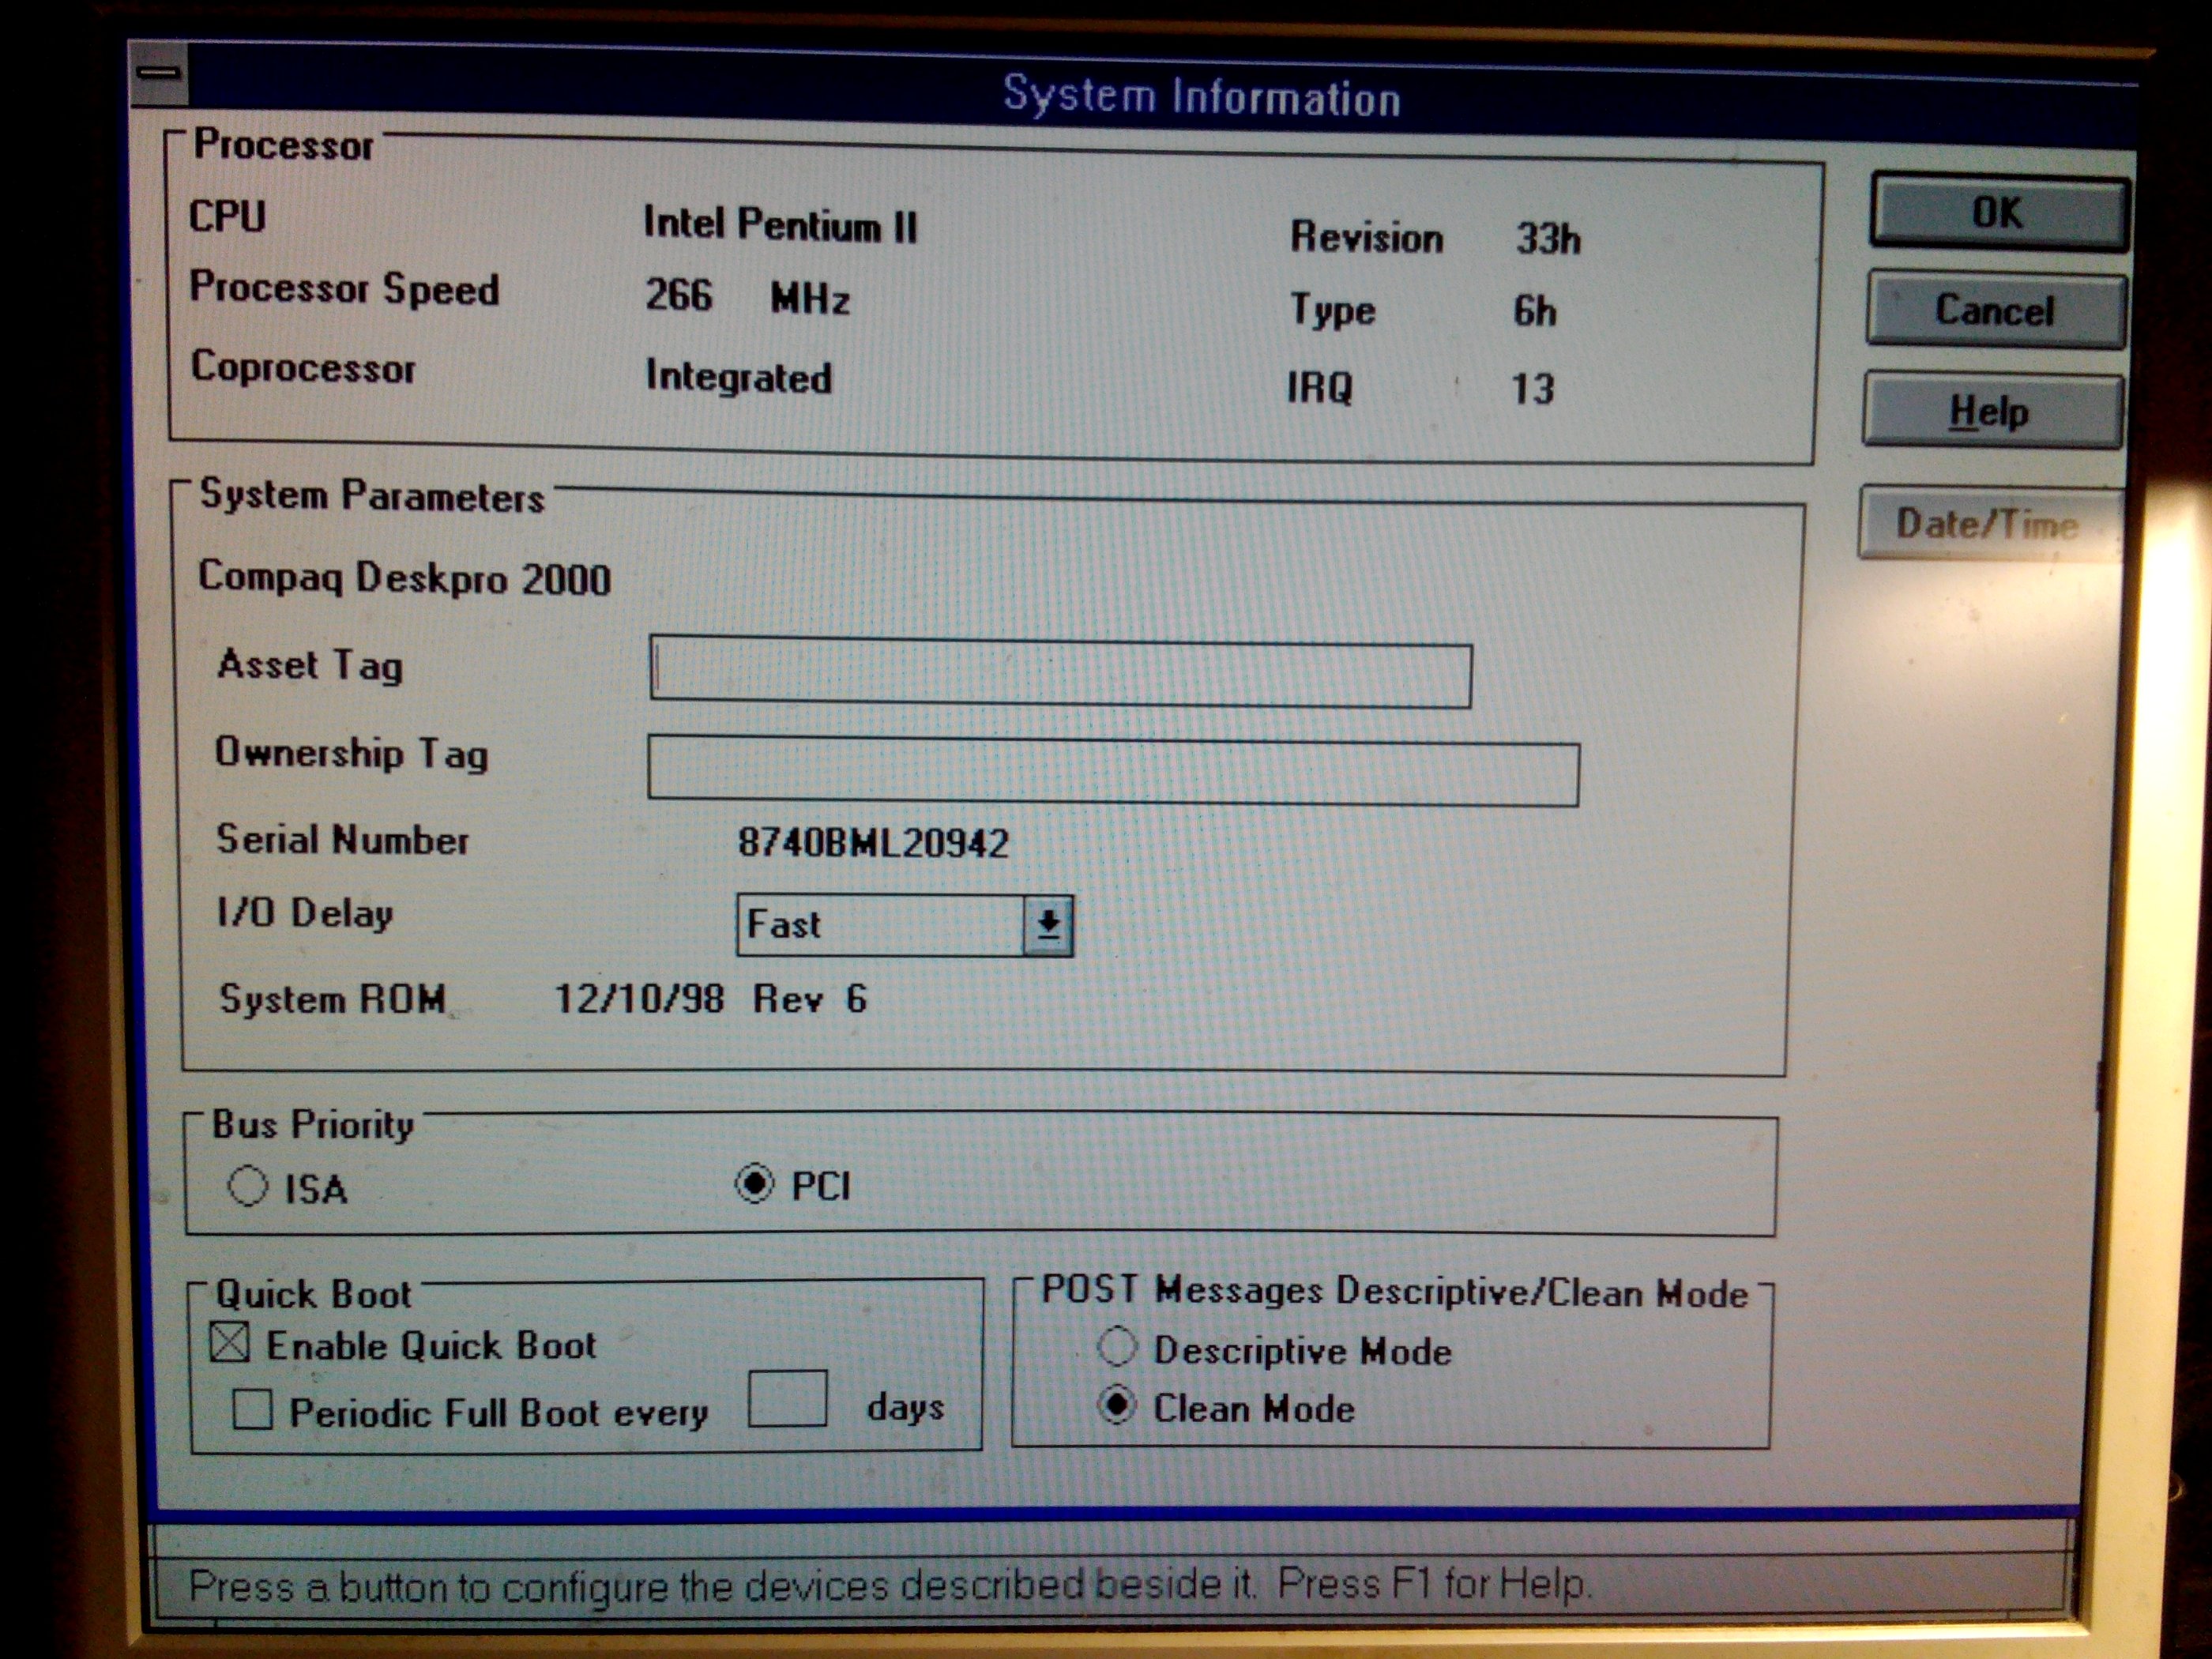Click the Compaq Deskpro 2000 label
This screenshot has width=2212, height=1659.
(404, 578)
